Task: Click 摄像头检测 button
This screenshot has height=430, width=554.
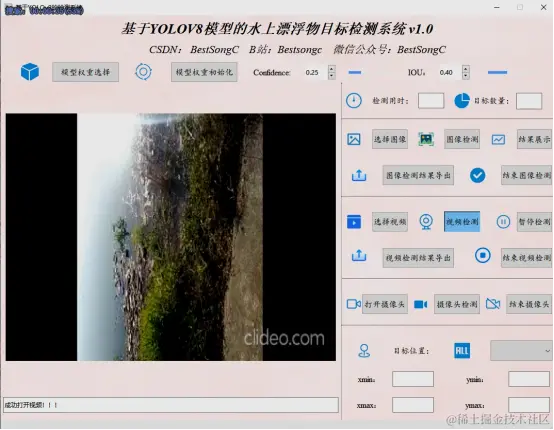Action: click(457, 304)
